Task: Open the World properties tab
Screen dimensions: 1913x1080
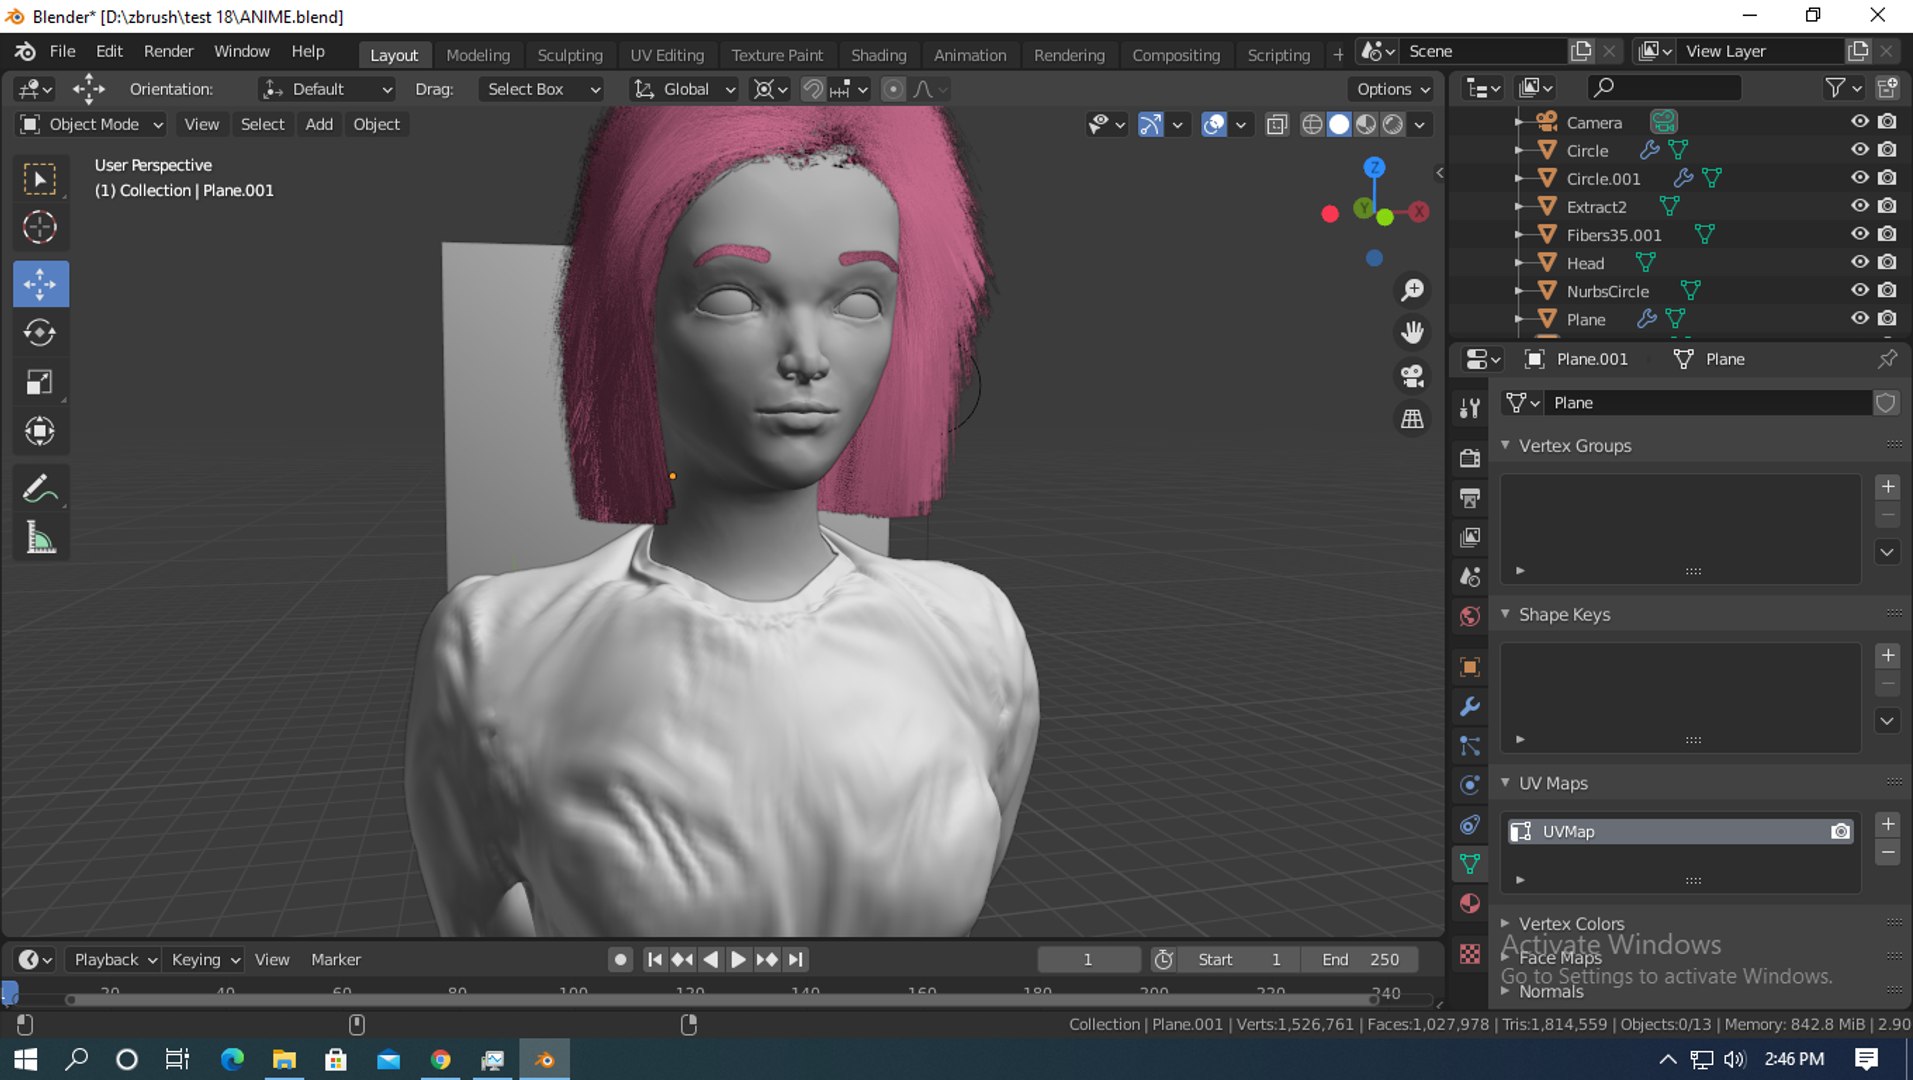Action: pos(1470,616)
